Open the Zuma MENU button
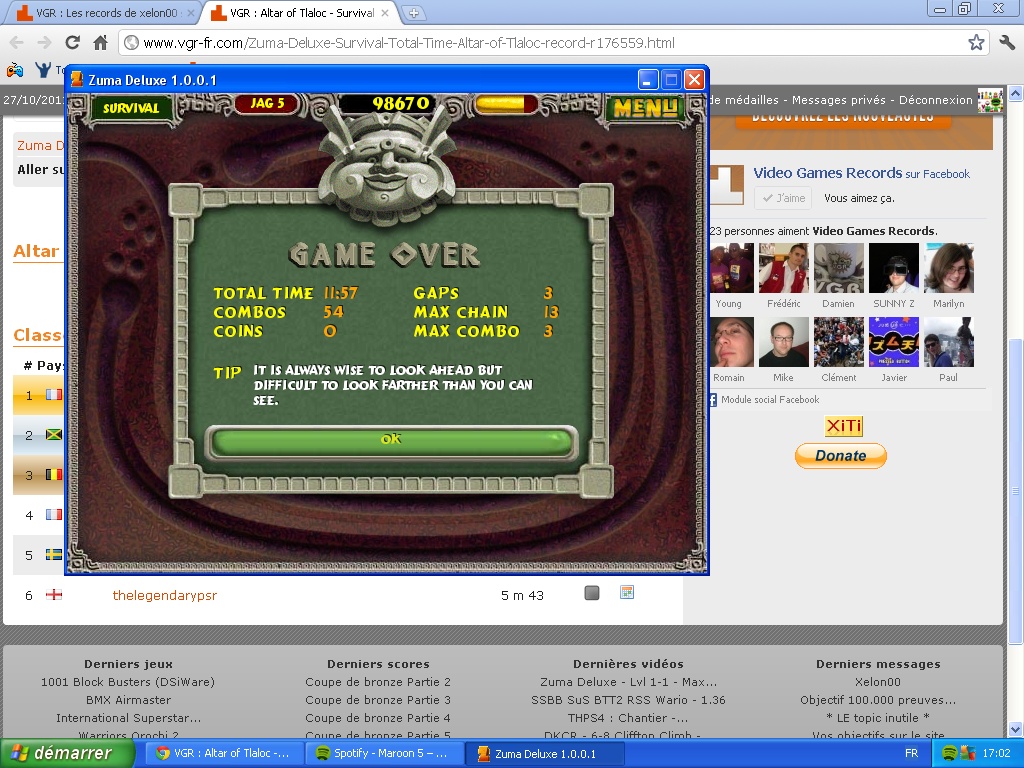Viewport: 1024px width, 768px height. (x=644, y=107)
